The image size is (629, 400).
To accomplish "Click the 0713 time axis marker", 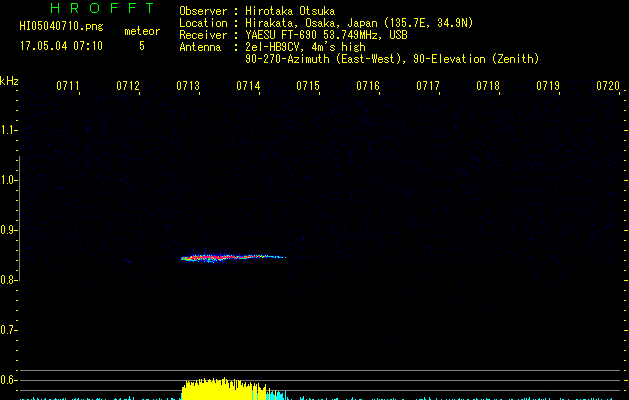I will click(188, 86).
